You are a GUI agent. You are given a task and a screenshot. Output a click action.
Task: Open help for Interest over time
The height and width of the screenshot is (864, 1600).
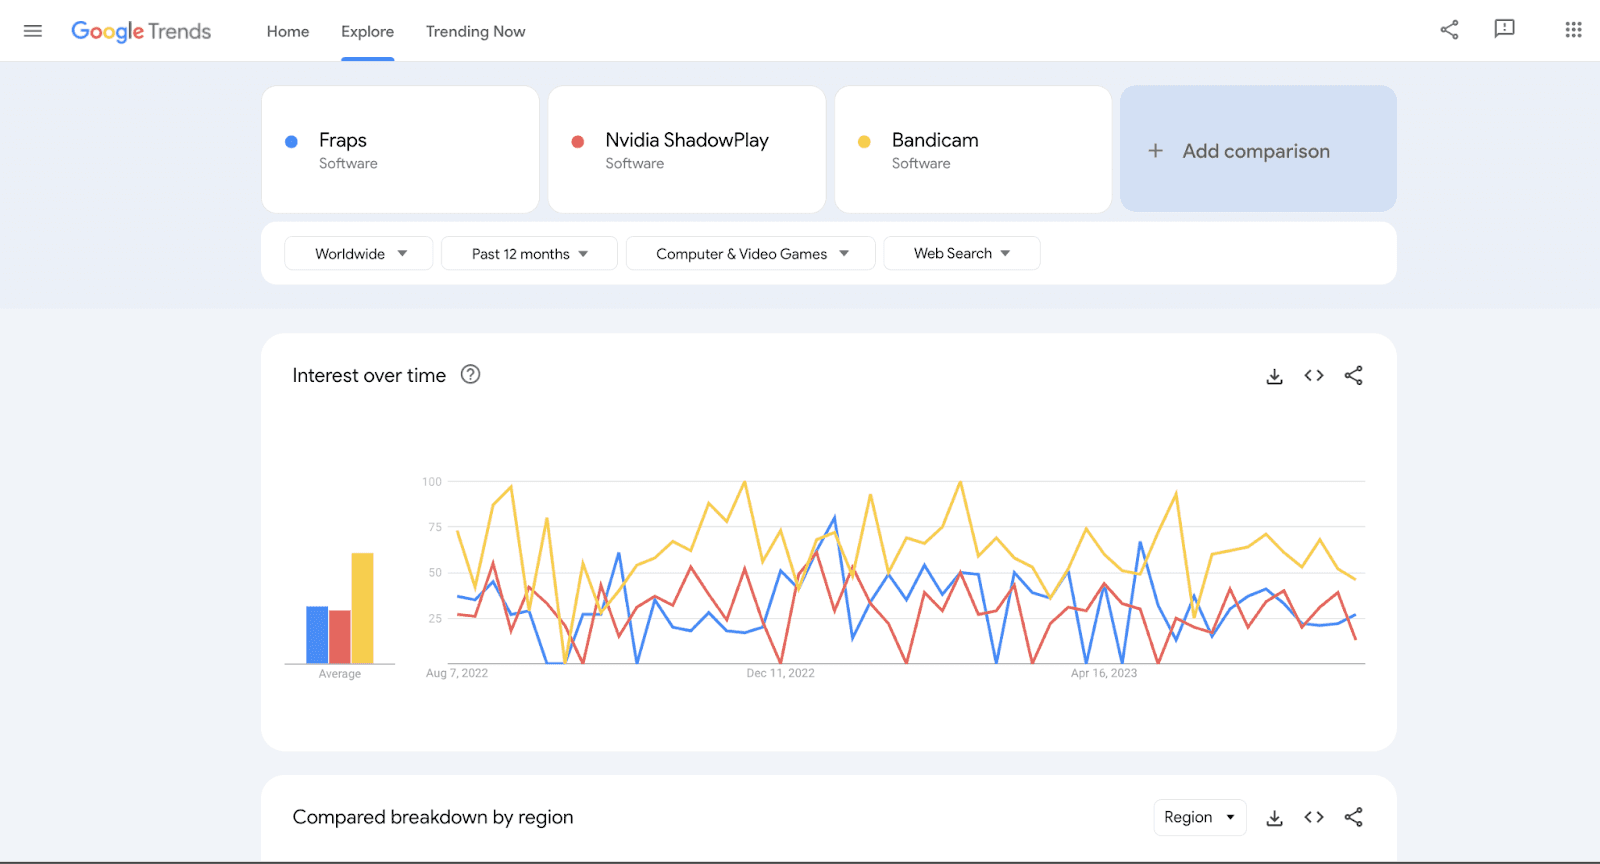pos(470,375)
